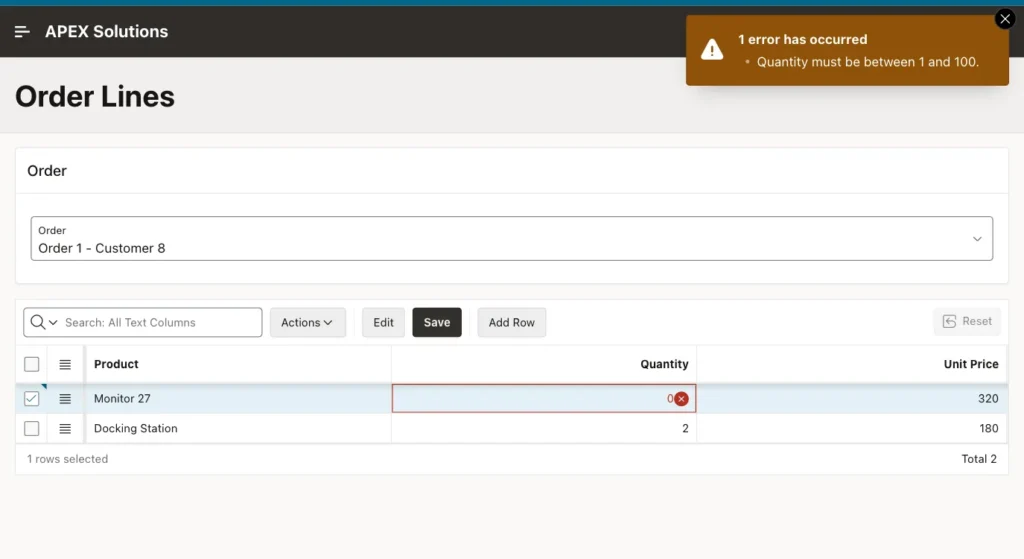The width and height of the screenshot is (1024, 559).
Task: Focus the Search: All Text Columns field
Action: pos(160,323)
